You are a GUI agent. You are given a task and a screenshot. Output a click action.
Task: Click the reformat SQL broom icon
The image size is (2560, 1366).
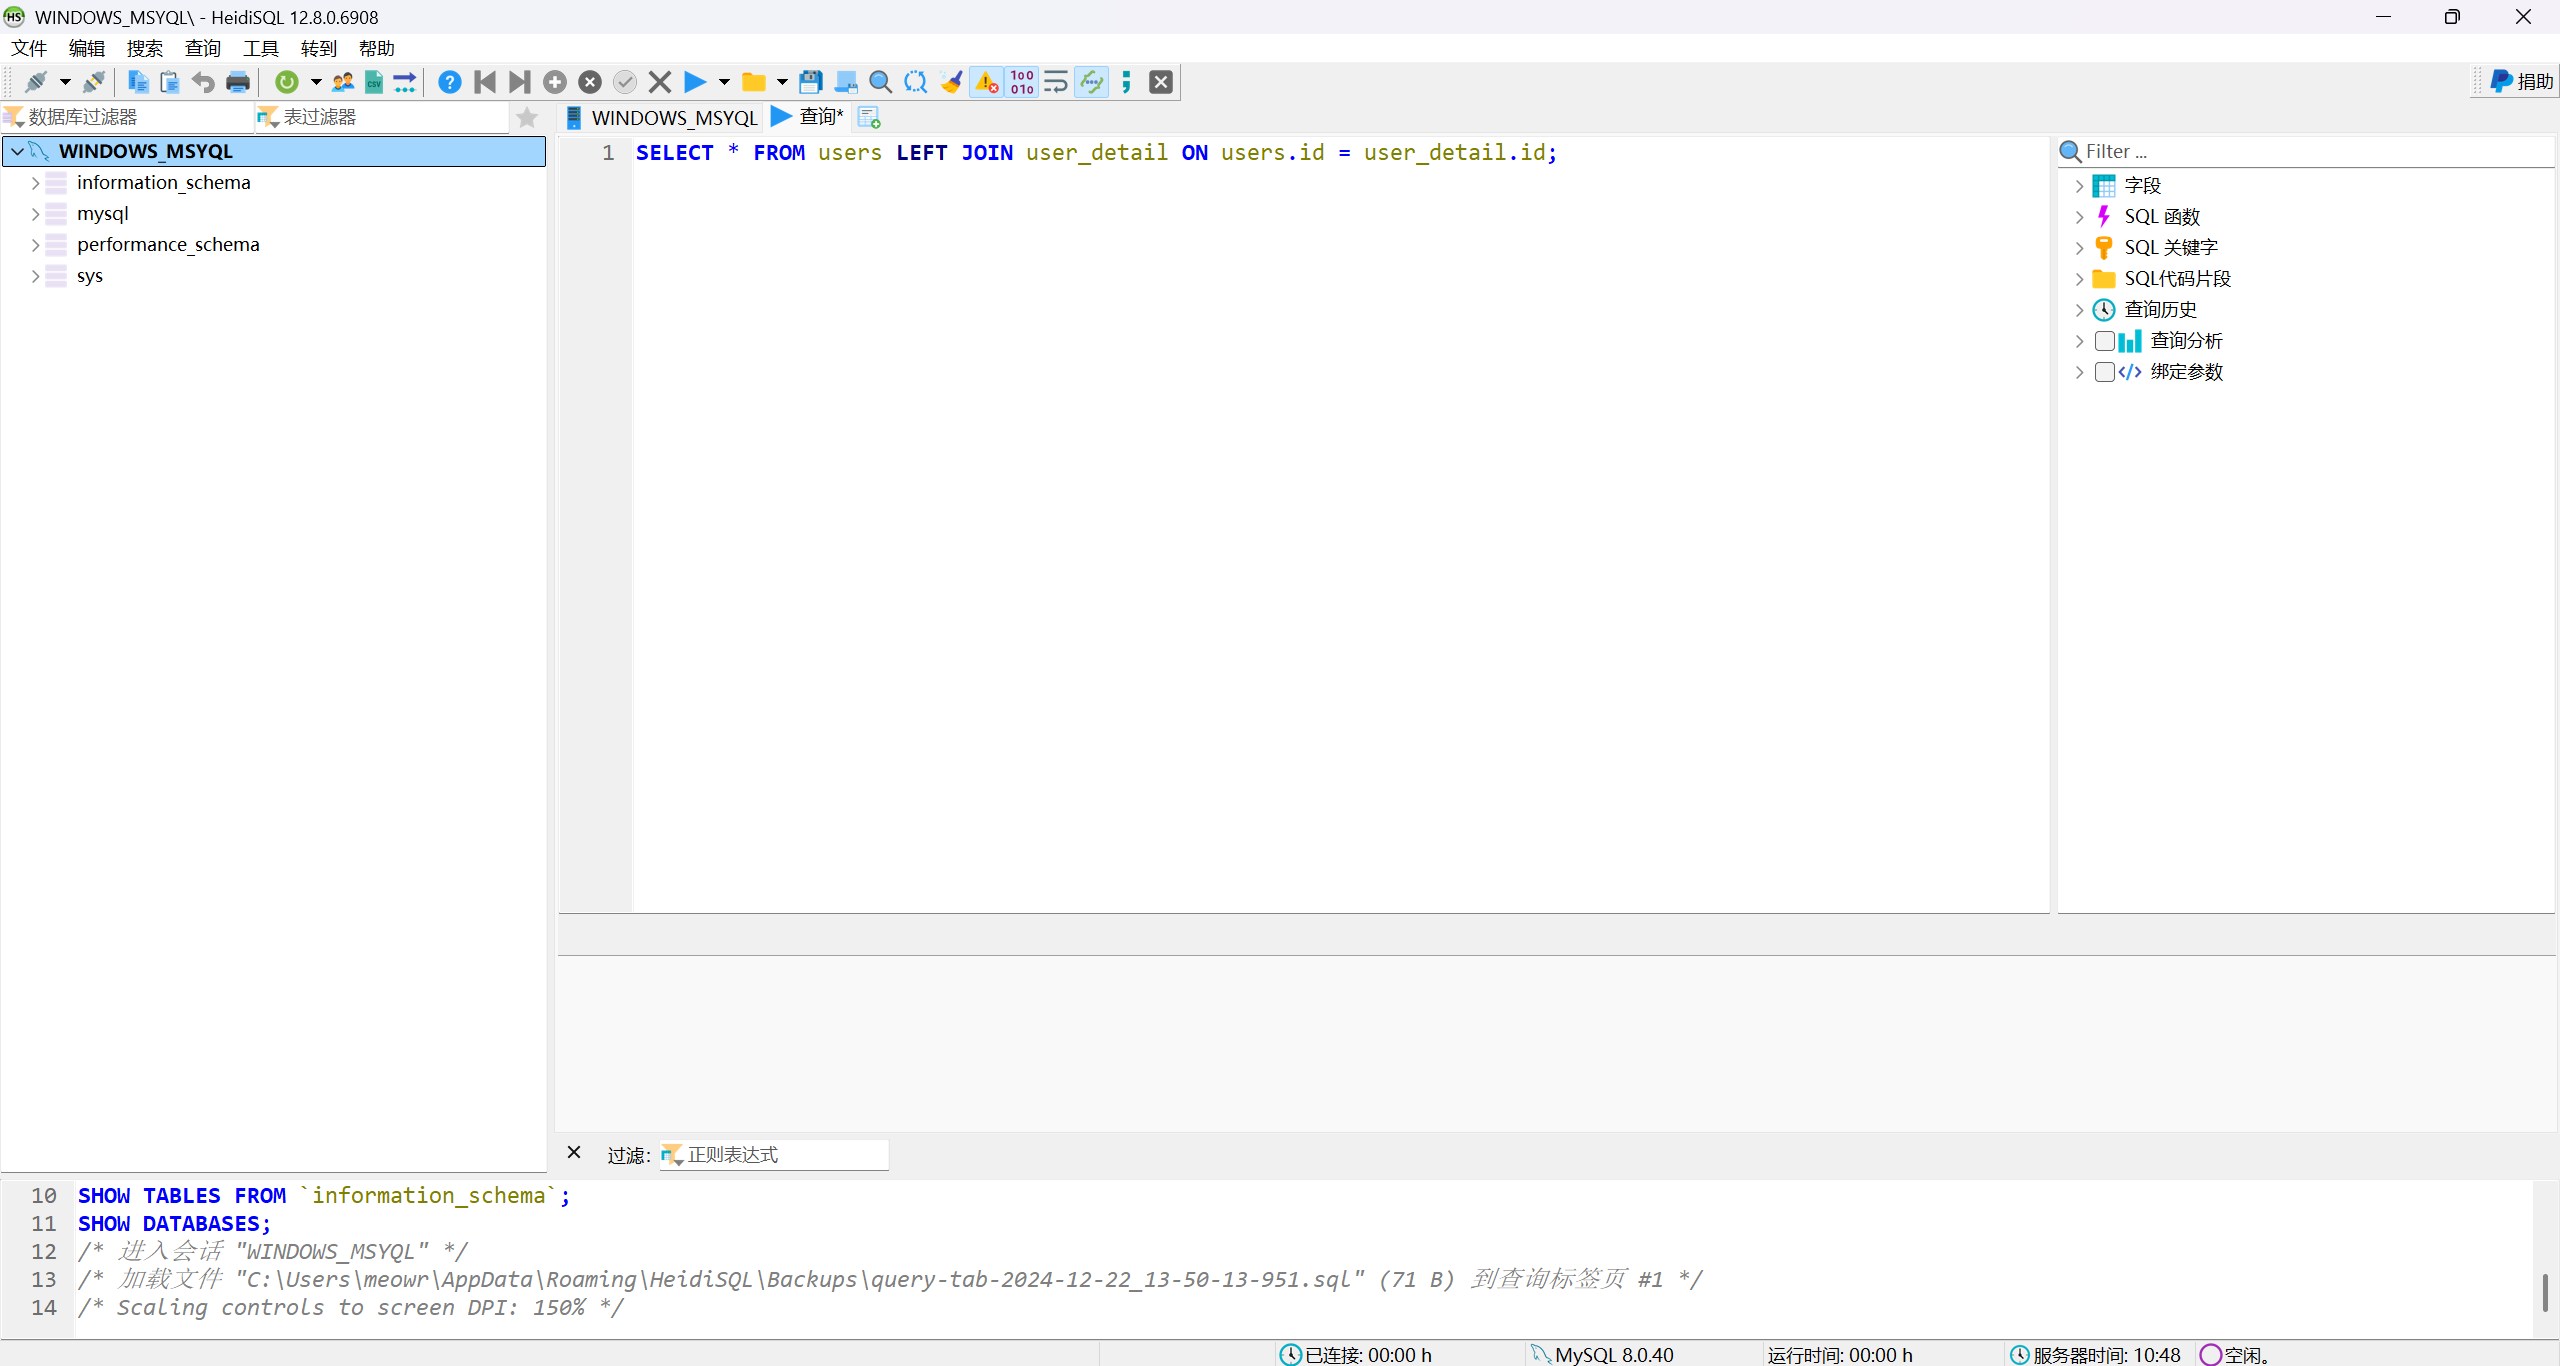click(951, 82)
